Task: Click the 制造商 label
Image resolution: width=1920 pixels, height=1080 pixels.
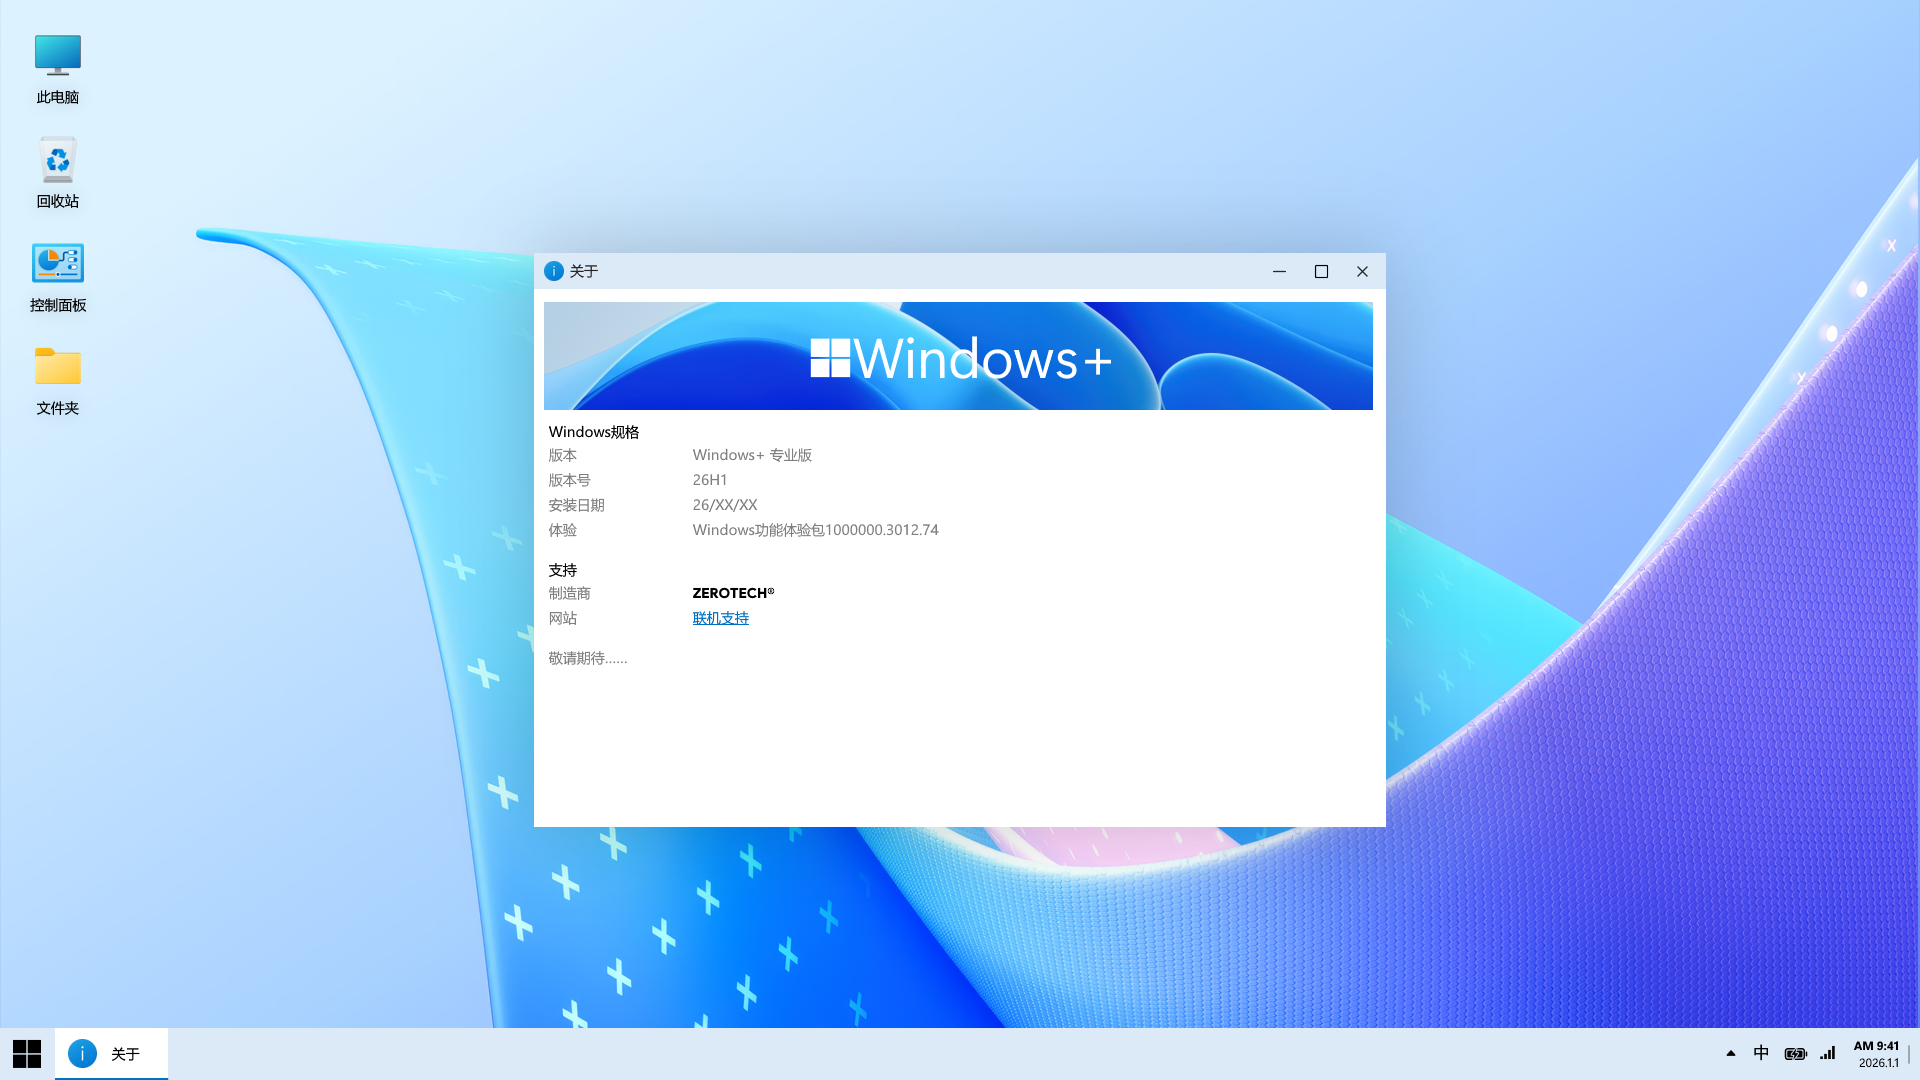Action: [x=569, y=593]
